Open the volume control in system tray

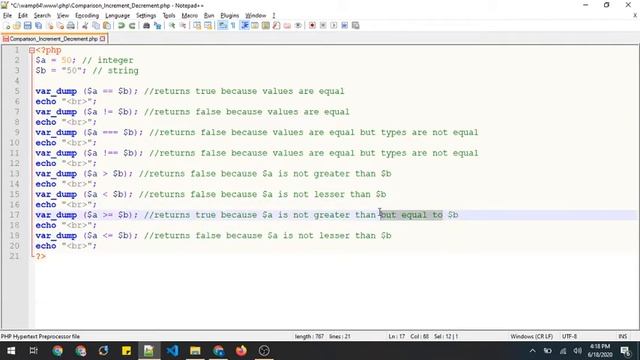577,351
